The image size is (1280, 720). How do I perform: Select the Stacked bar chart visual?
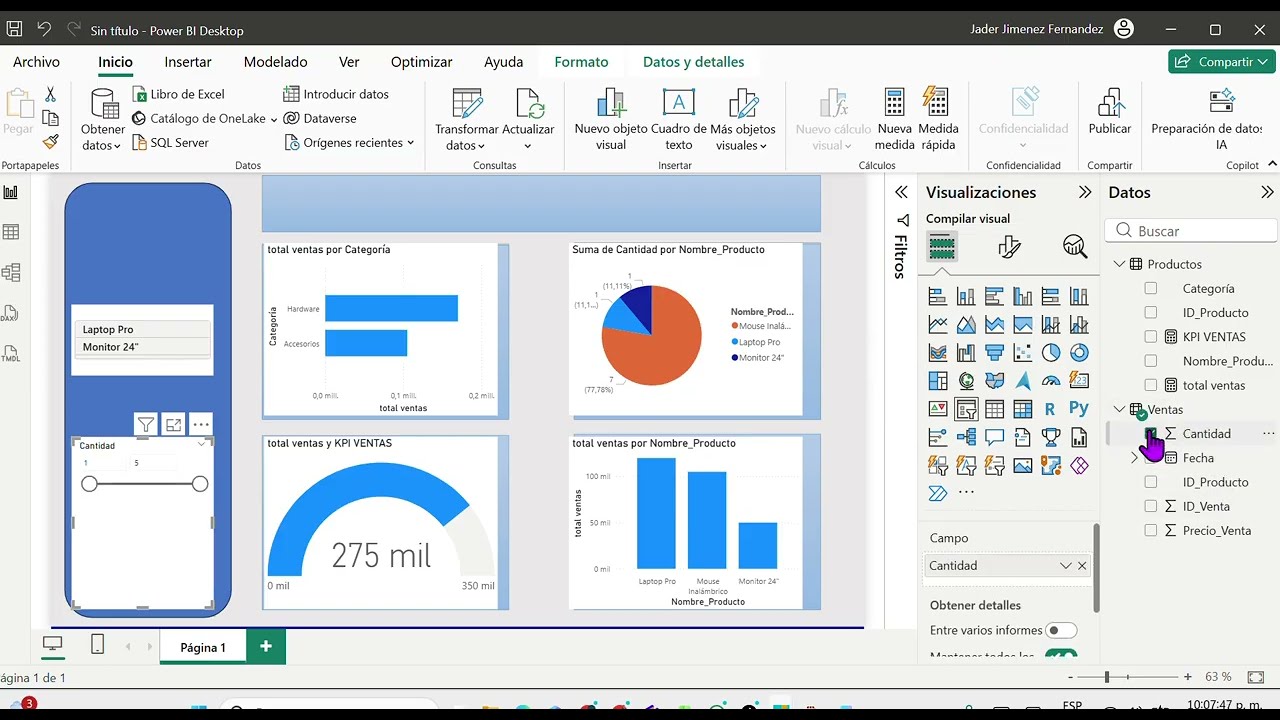click(938, 297)
